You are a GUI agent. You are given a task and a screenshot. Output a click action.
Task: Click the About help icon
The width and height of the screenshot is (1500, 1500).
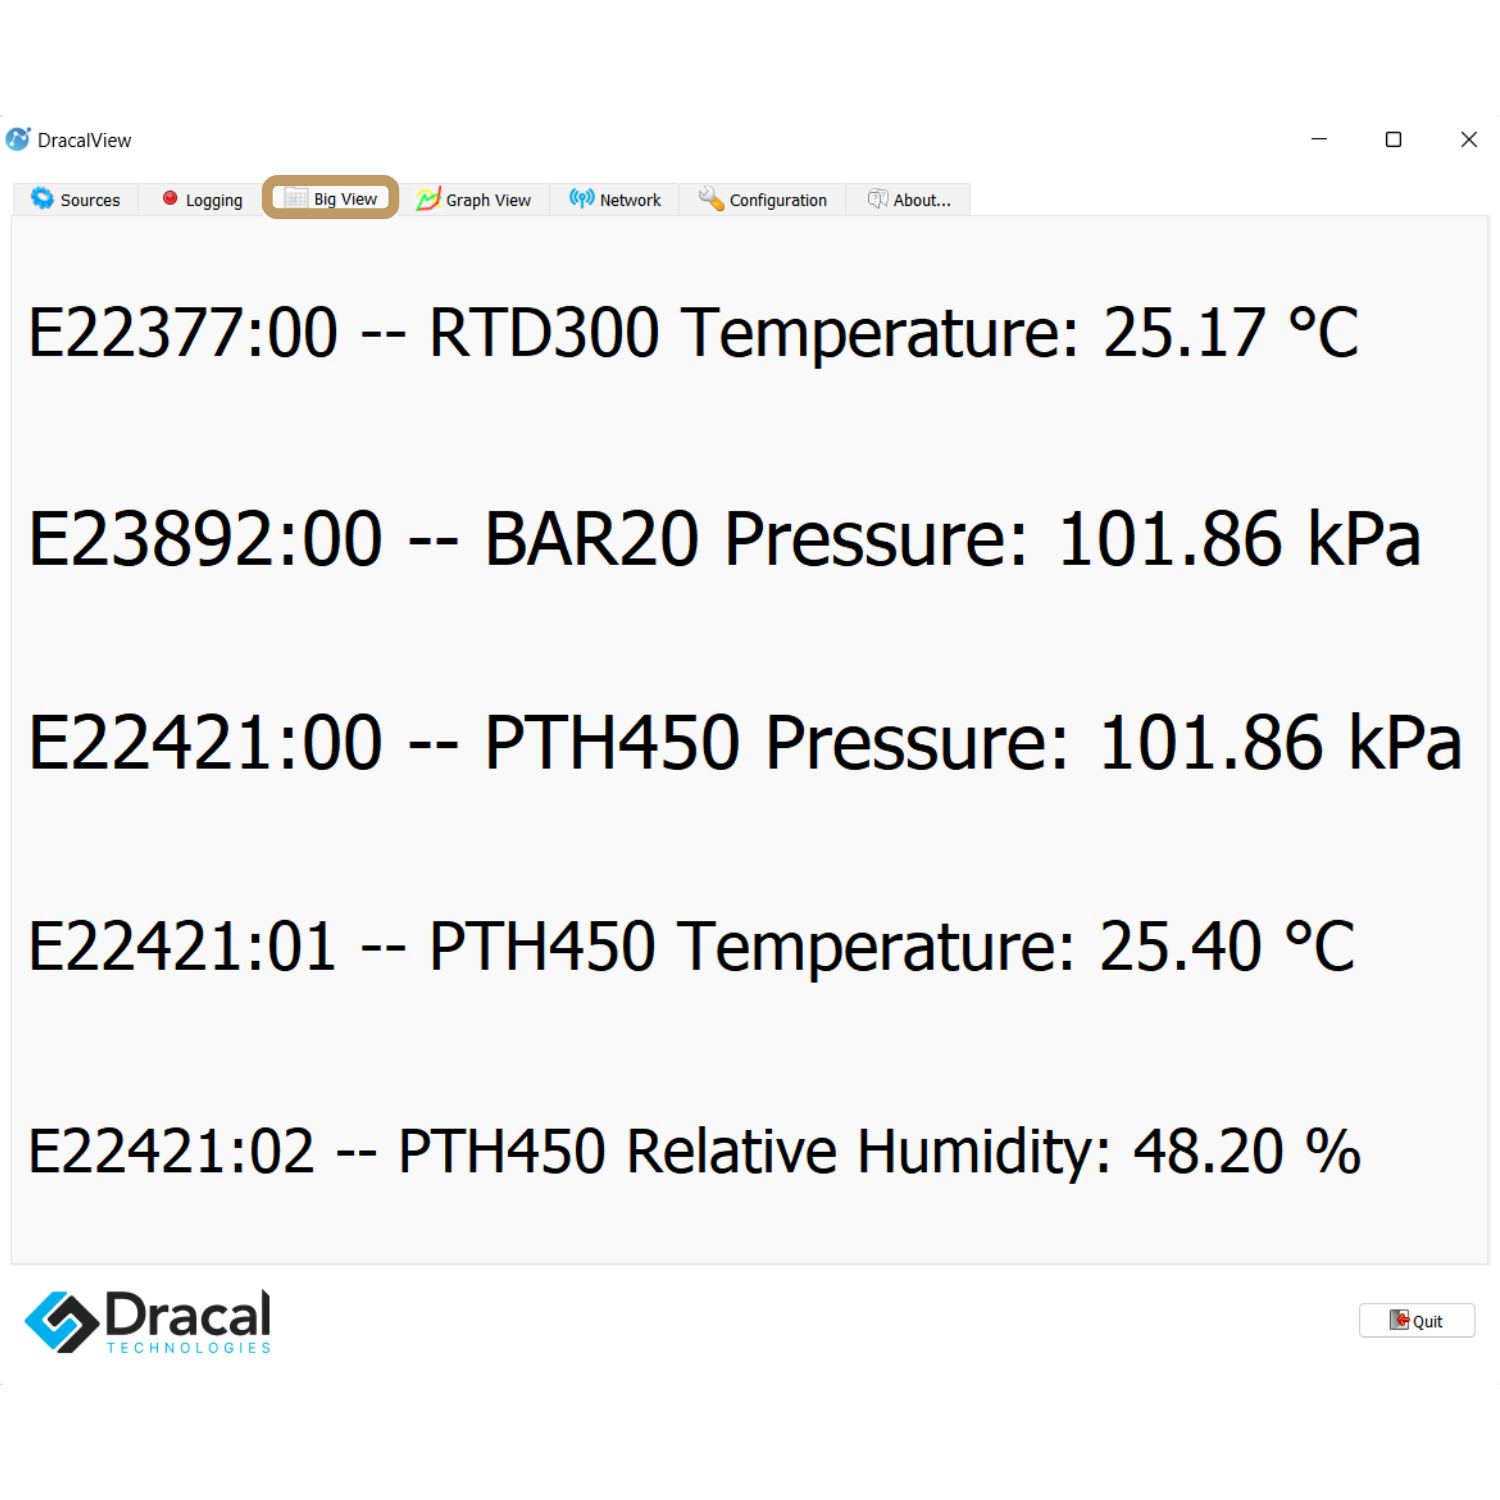click(x=878, y=199)
